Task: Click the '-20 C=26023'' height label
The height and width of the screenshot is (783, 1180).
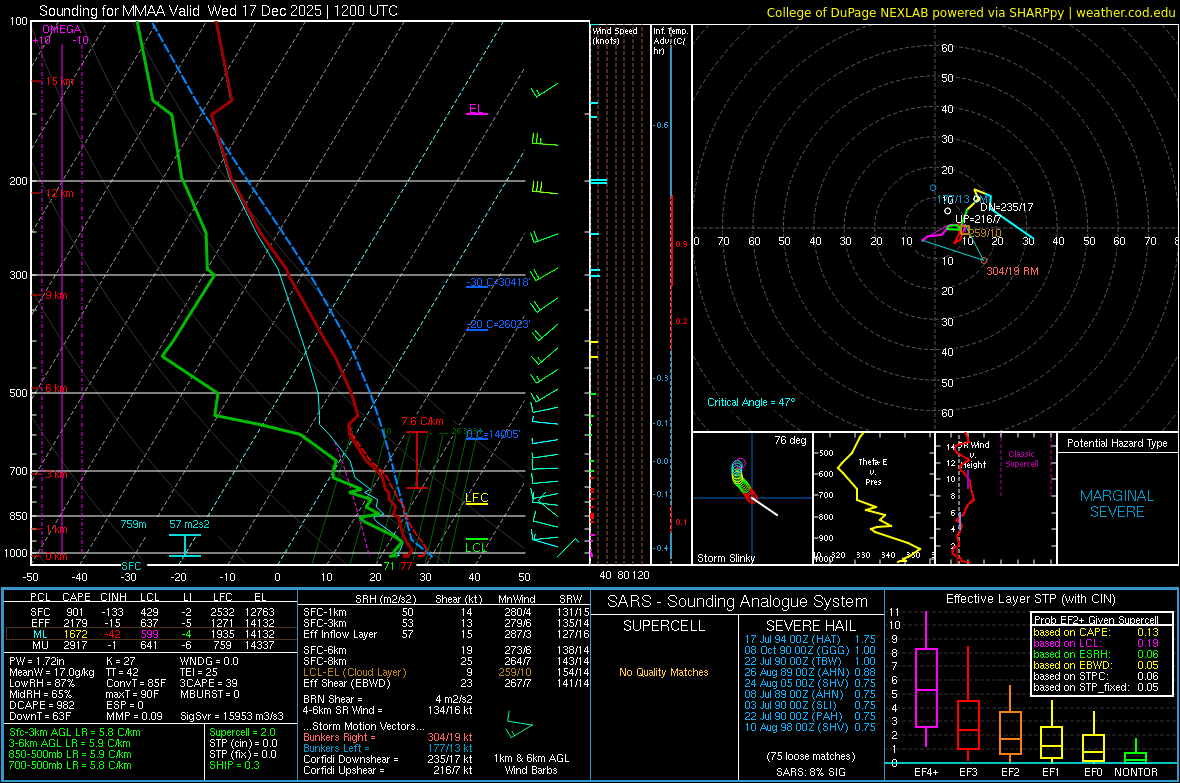Action: [x=498, y=324]
